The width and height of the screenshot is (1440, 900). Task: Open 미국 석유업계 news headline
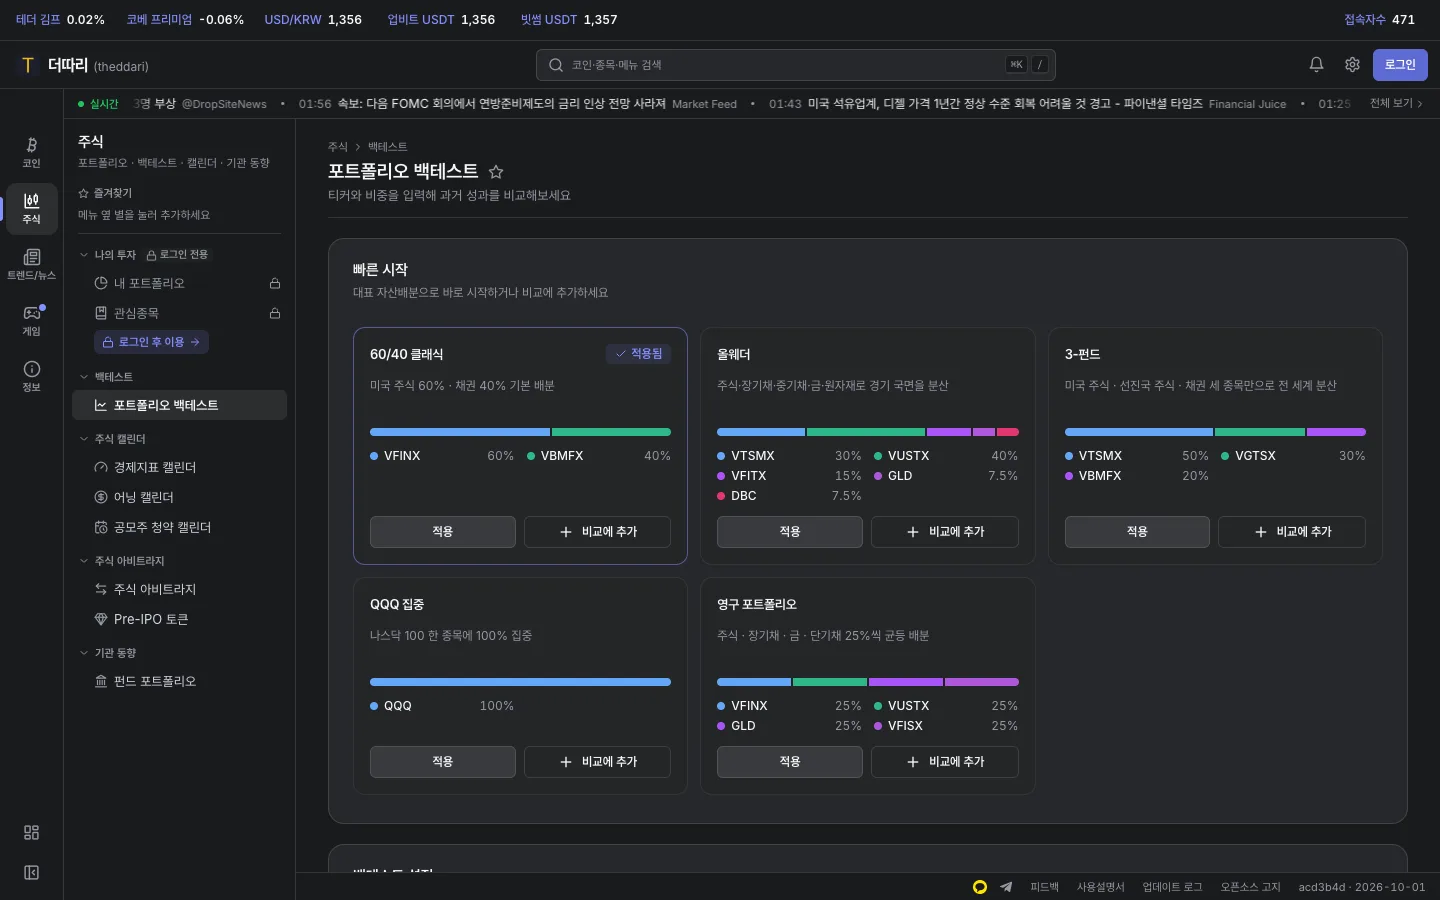tap(1005, 104)
